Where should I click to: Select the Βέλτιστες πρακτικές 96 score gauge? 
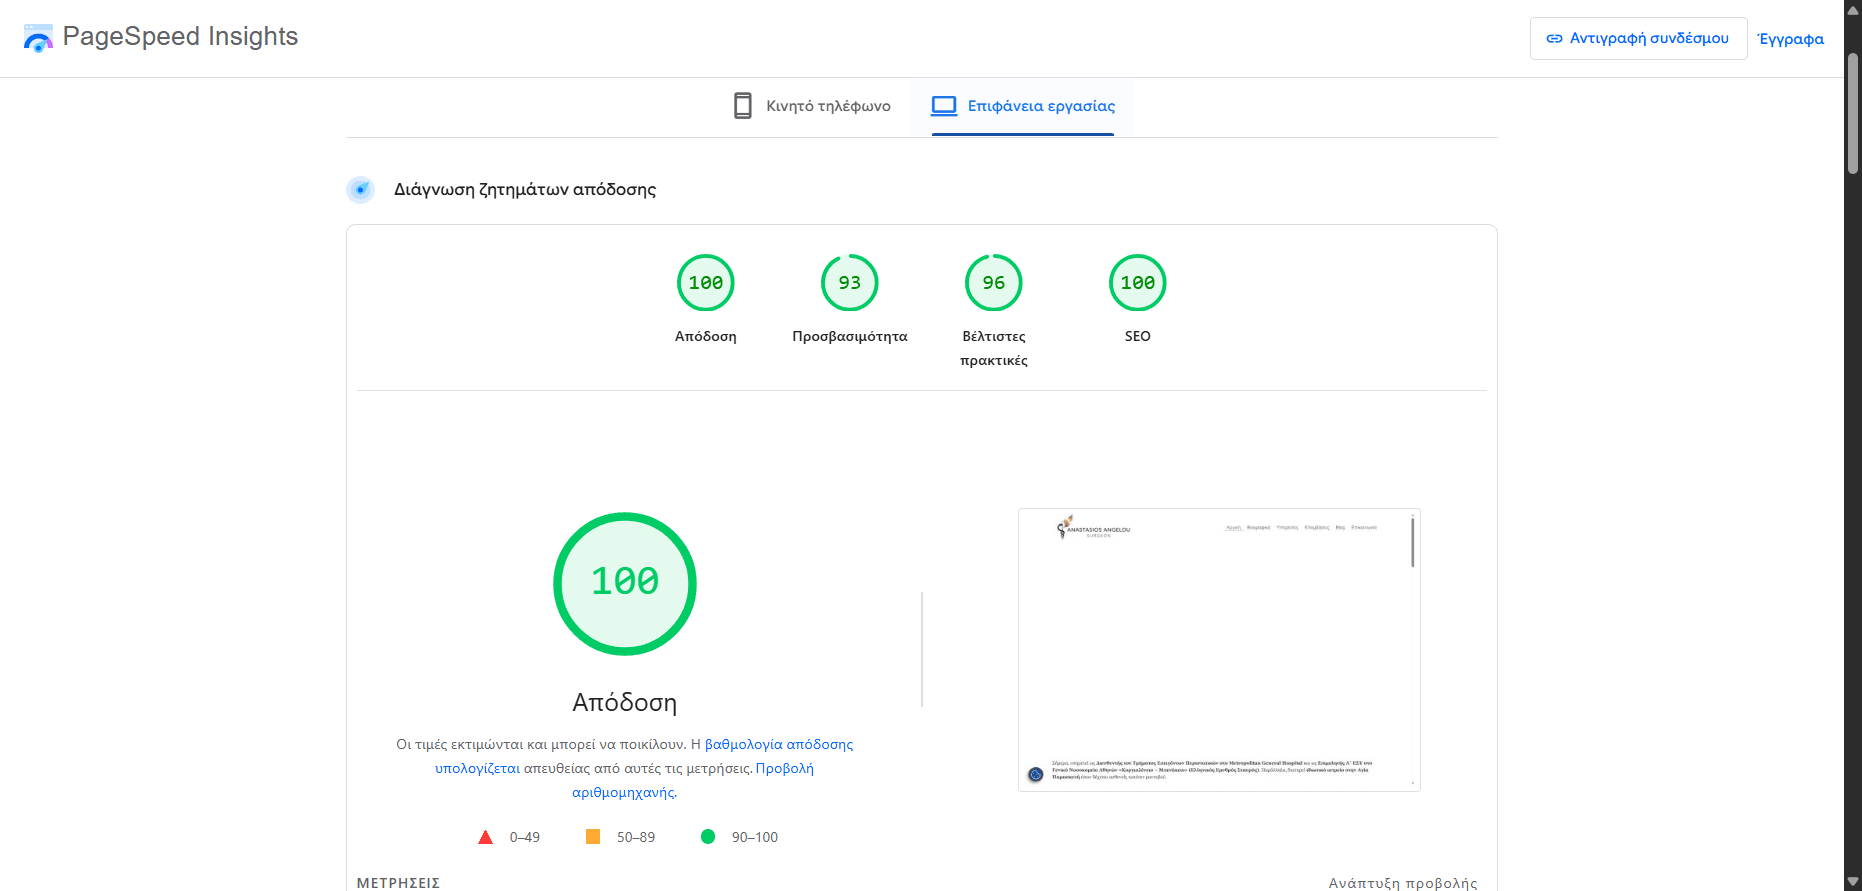tap(993, 283)
